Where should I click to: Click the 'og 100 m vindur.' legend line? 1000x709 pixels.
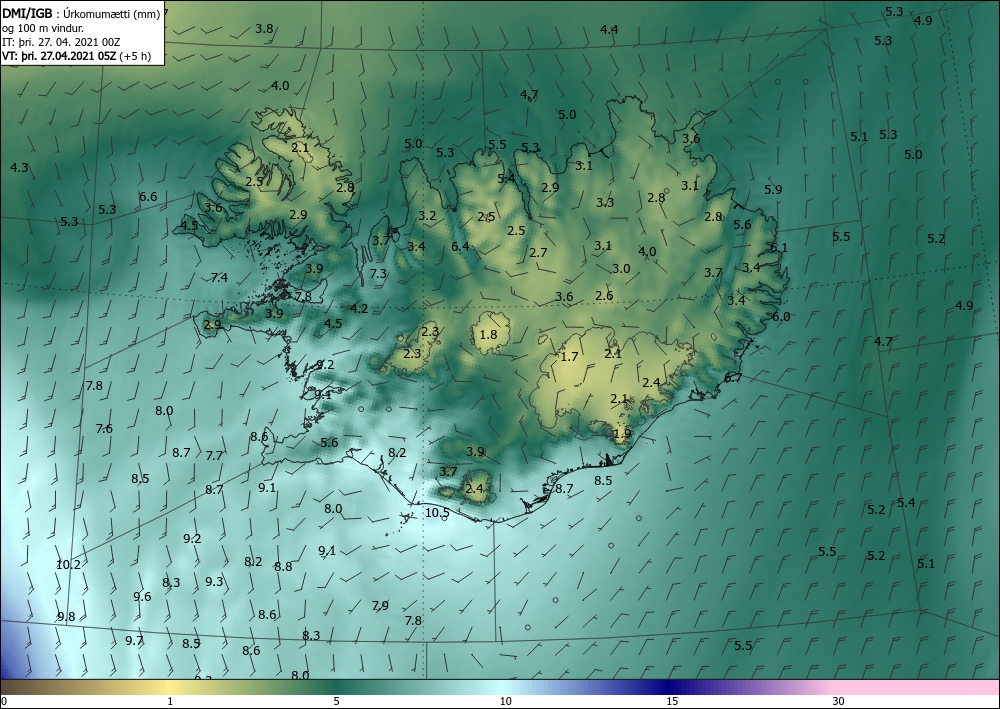tap(43, 28)
